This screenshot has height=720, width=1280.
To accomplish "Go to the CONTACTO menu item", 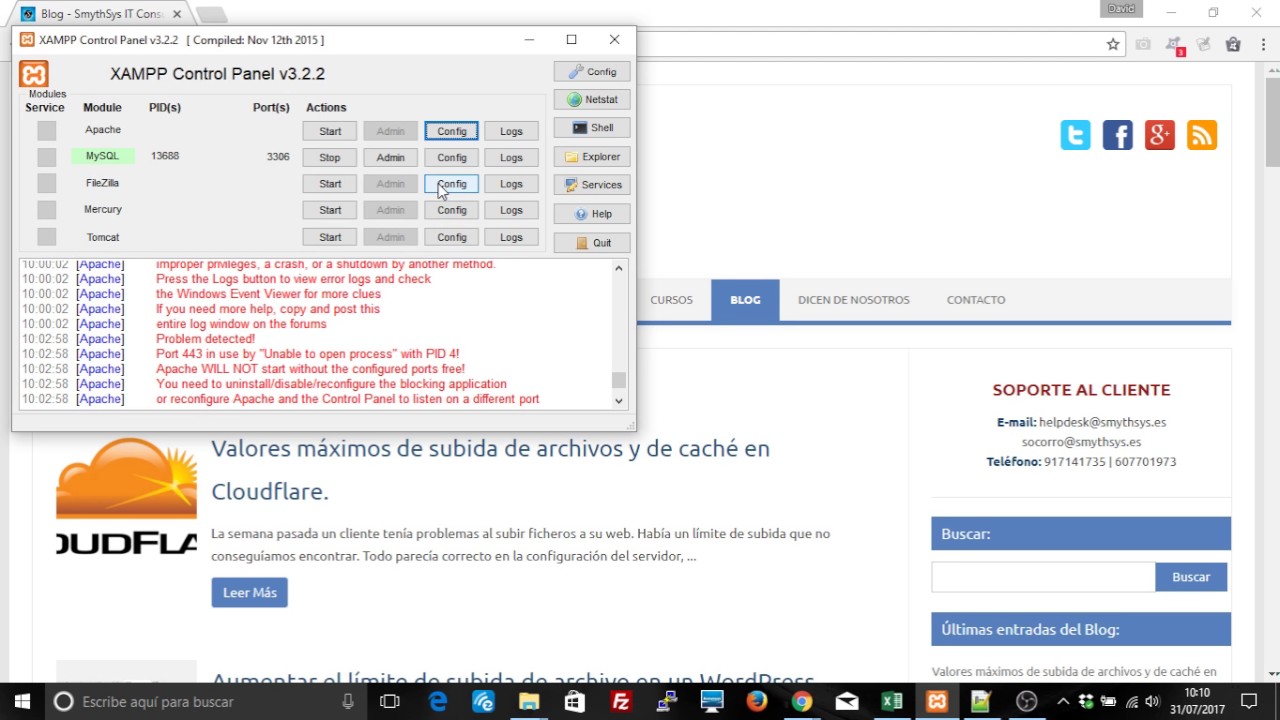I will [x=975, y=300].
